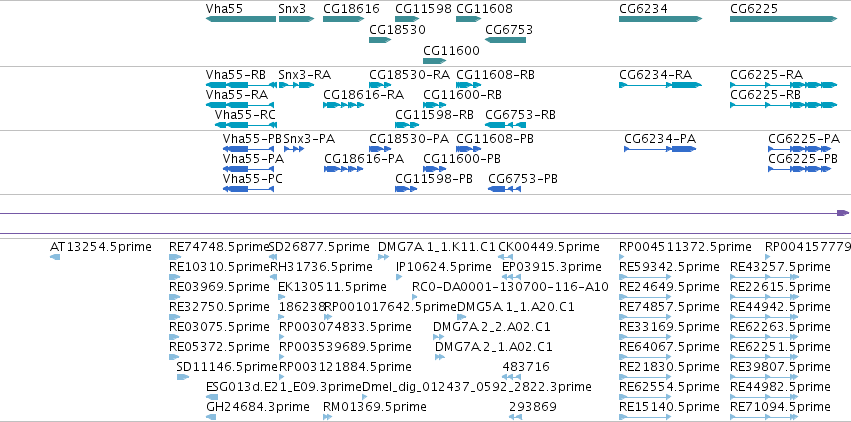Viewport: 851px width, 422px height.
Task: Click the CG6753-RB transcript
Action: (x=505, y=125)
